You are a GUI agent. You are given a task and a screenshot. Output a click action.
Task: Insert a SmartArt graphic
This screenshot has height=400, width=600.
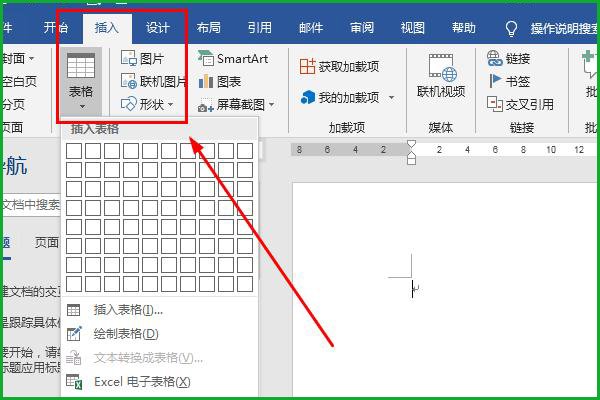pyautogui.click(x=233, y=59)
